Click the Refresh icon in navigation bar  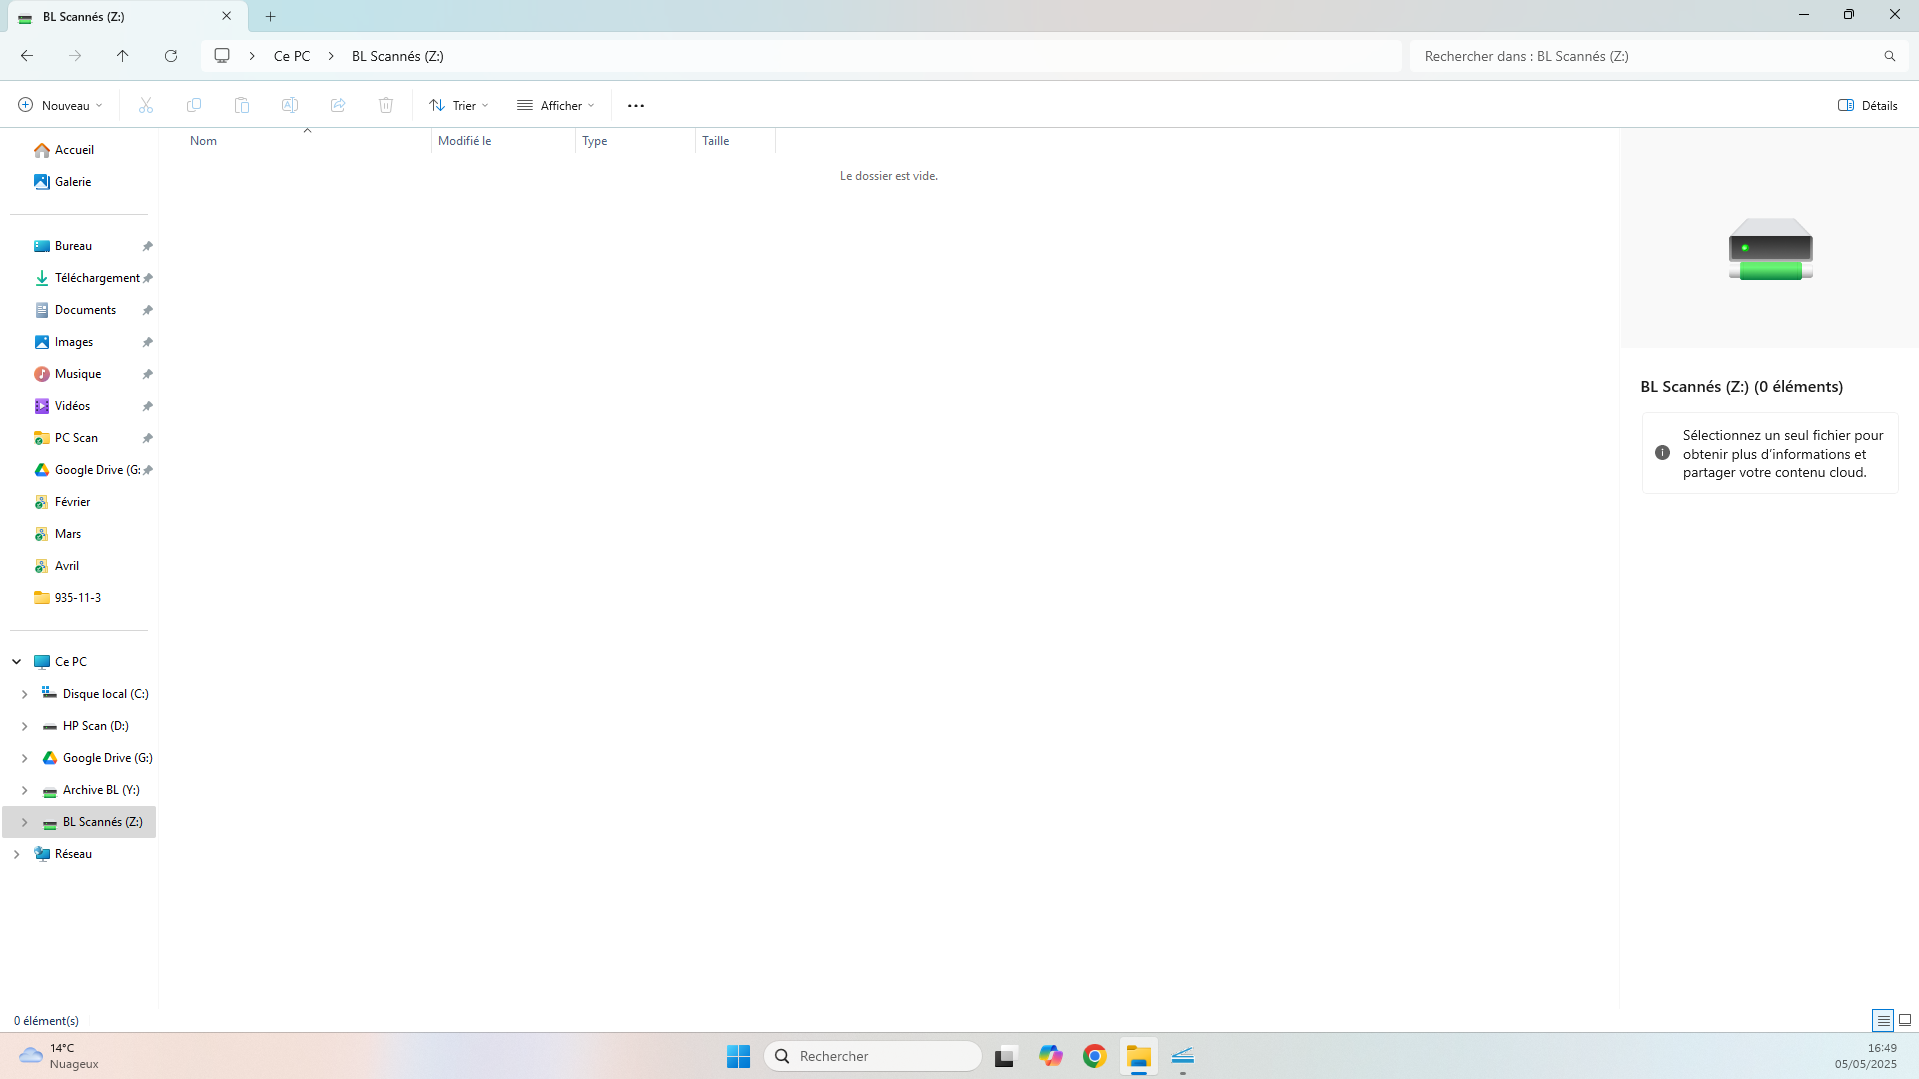[x=171, y=56]
